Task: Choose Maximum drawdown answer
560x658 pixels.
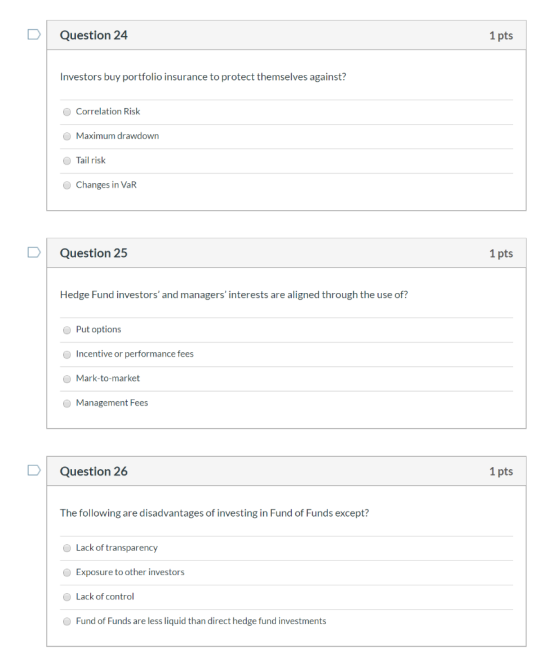Action: (67, 136)
